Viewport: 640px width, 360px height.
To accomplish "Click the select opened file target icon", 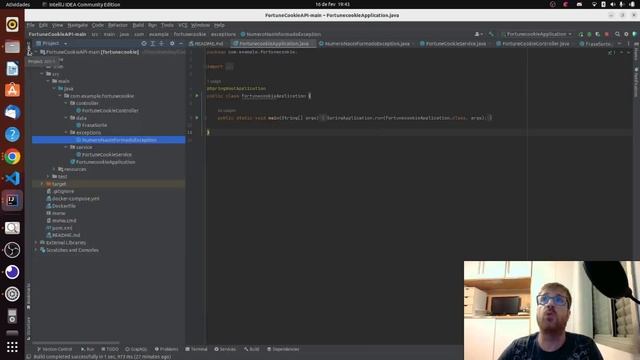I will 144,44.
